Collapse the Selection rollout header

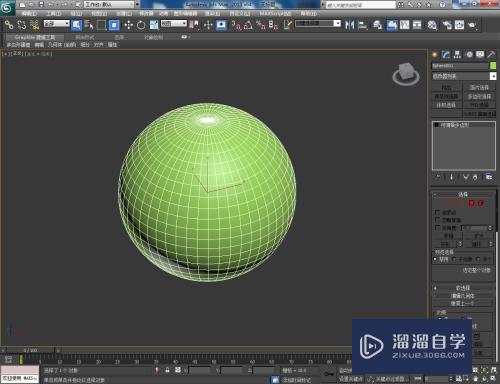(x=463, y=194)
